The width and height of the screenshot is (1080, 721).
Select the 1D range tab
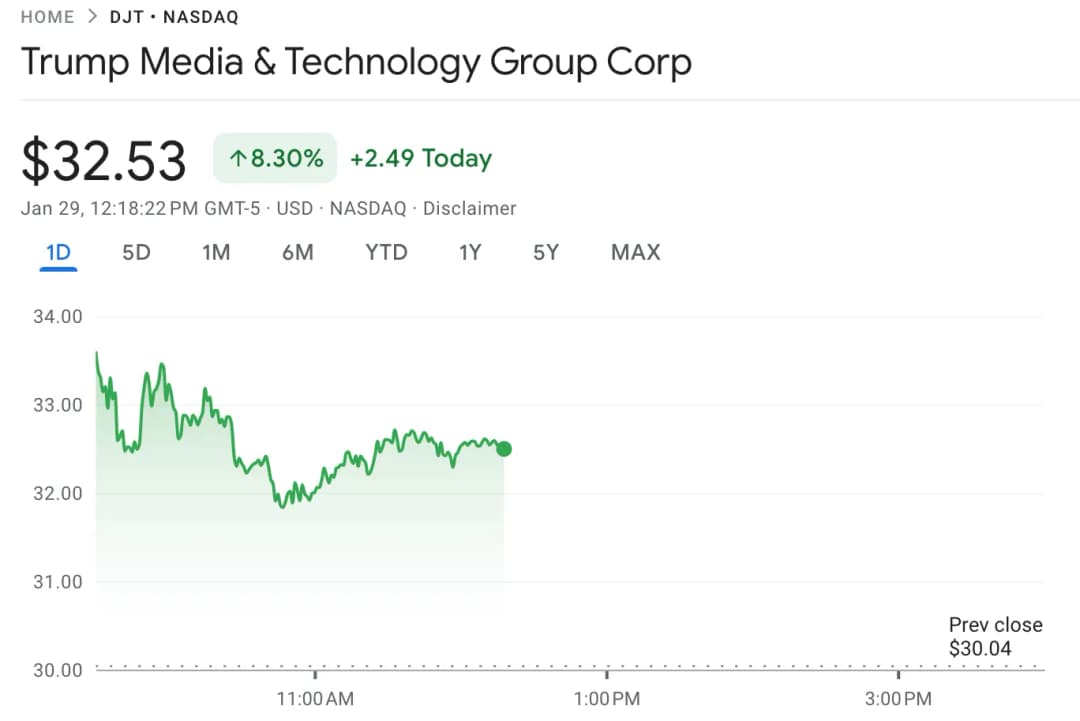(59, 253)
